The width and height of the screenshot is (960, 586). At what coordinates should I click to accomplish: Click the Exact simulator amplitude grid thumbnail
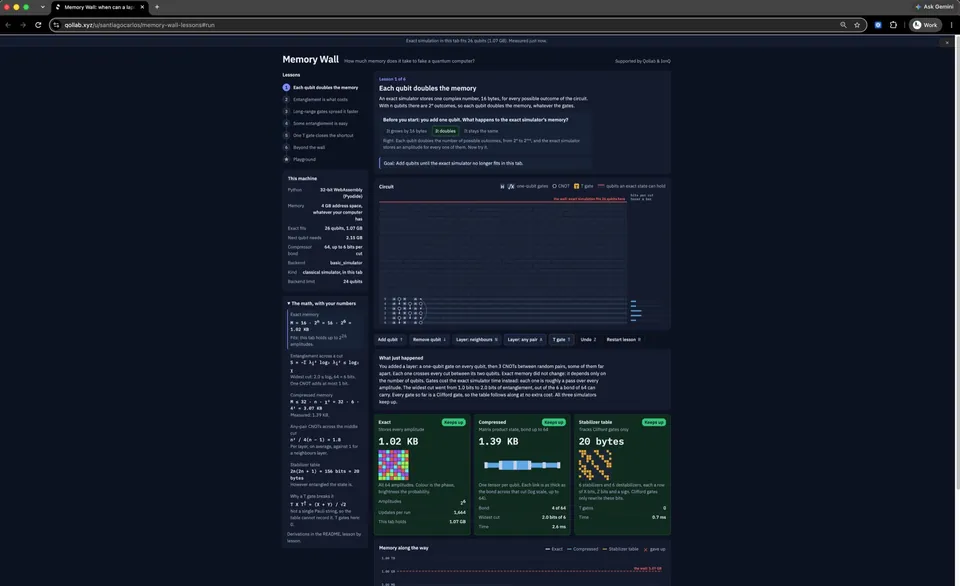click(x=393, y=465)
